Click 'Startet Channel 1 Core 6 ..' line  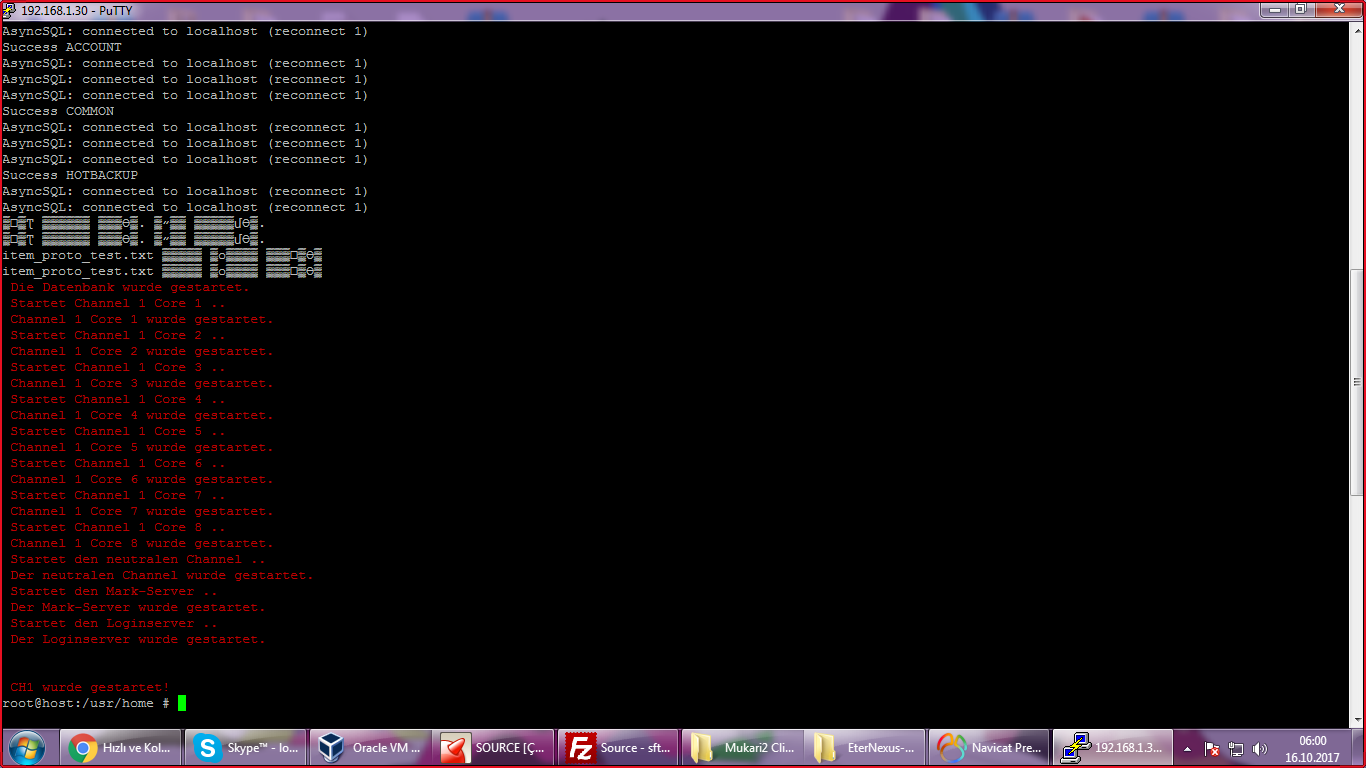118,463
